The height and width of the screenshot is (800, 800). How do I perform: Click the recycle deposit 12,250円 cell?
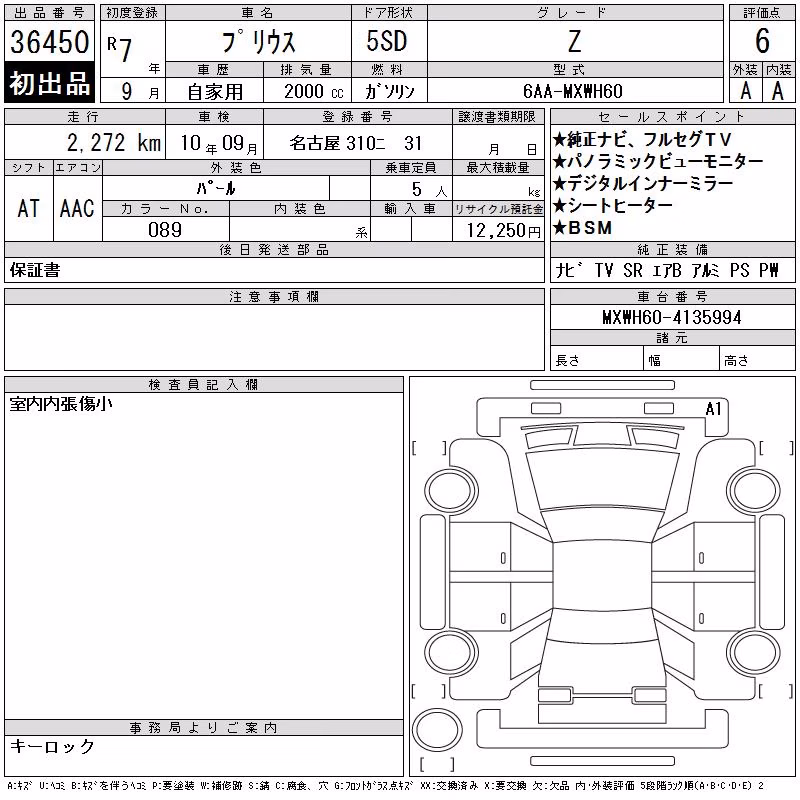(x=498, y=229)
